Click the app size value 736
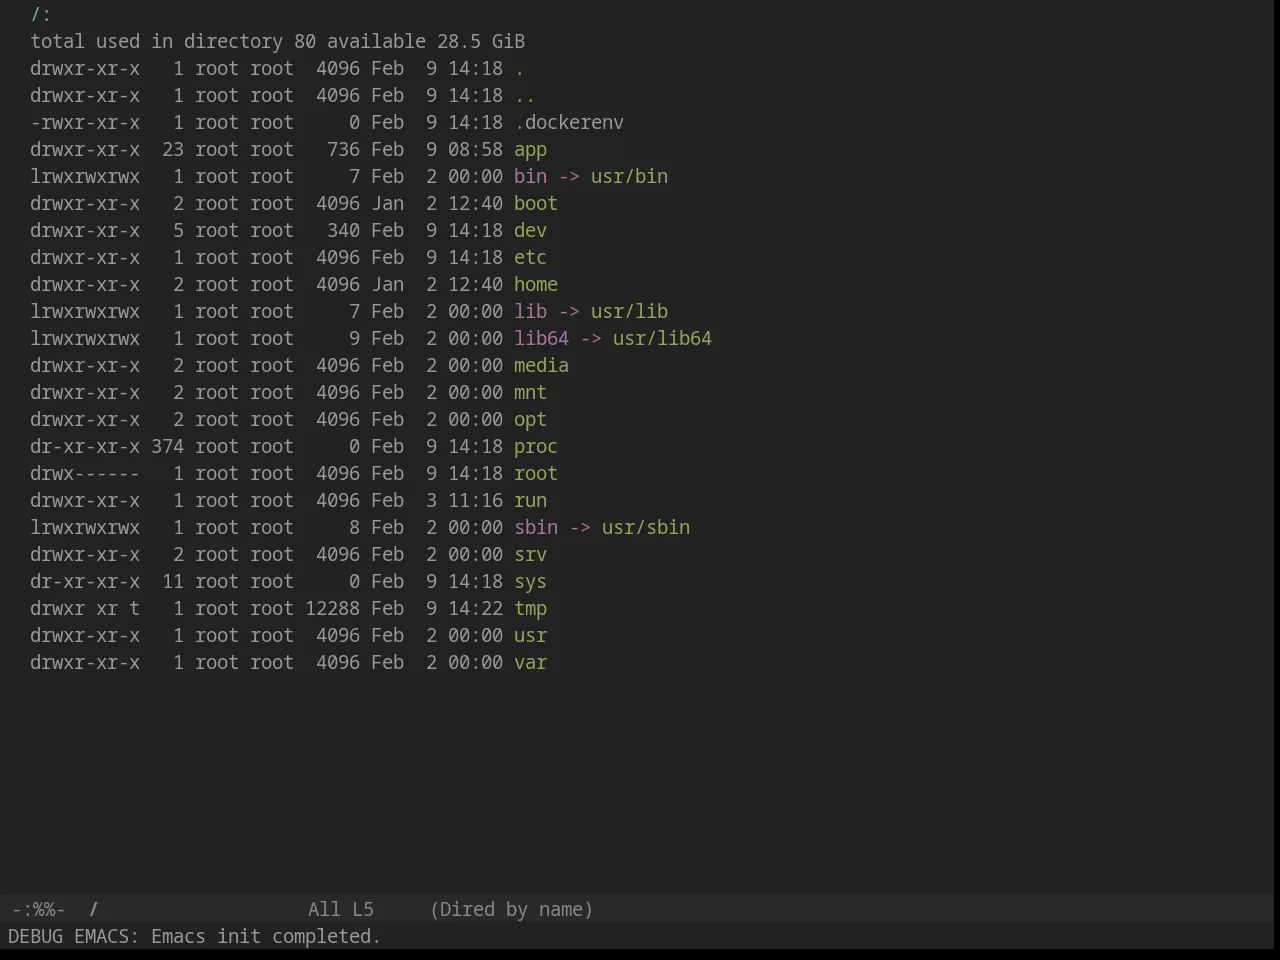The width and height of the screenshot is (1280, 960). (x=344, y=150)
